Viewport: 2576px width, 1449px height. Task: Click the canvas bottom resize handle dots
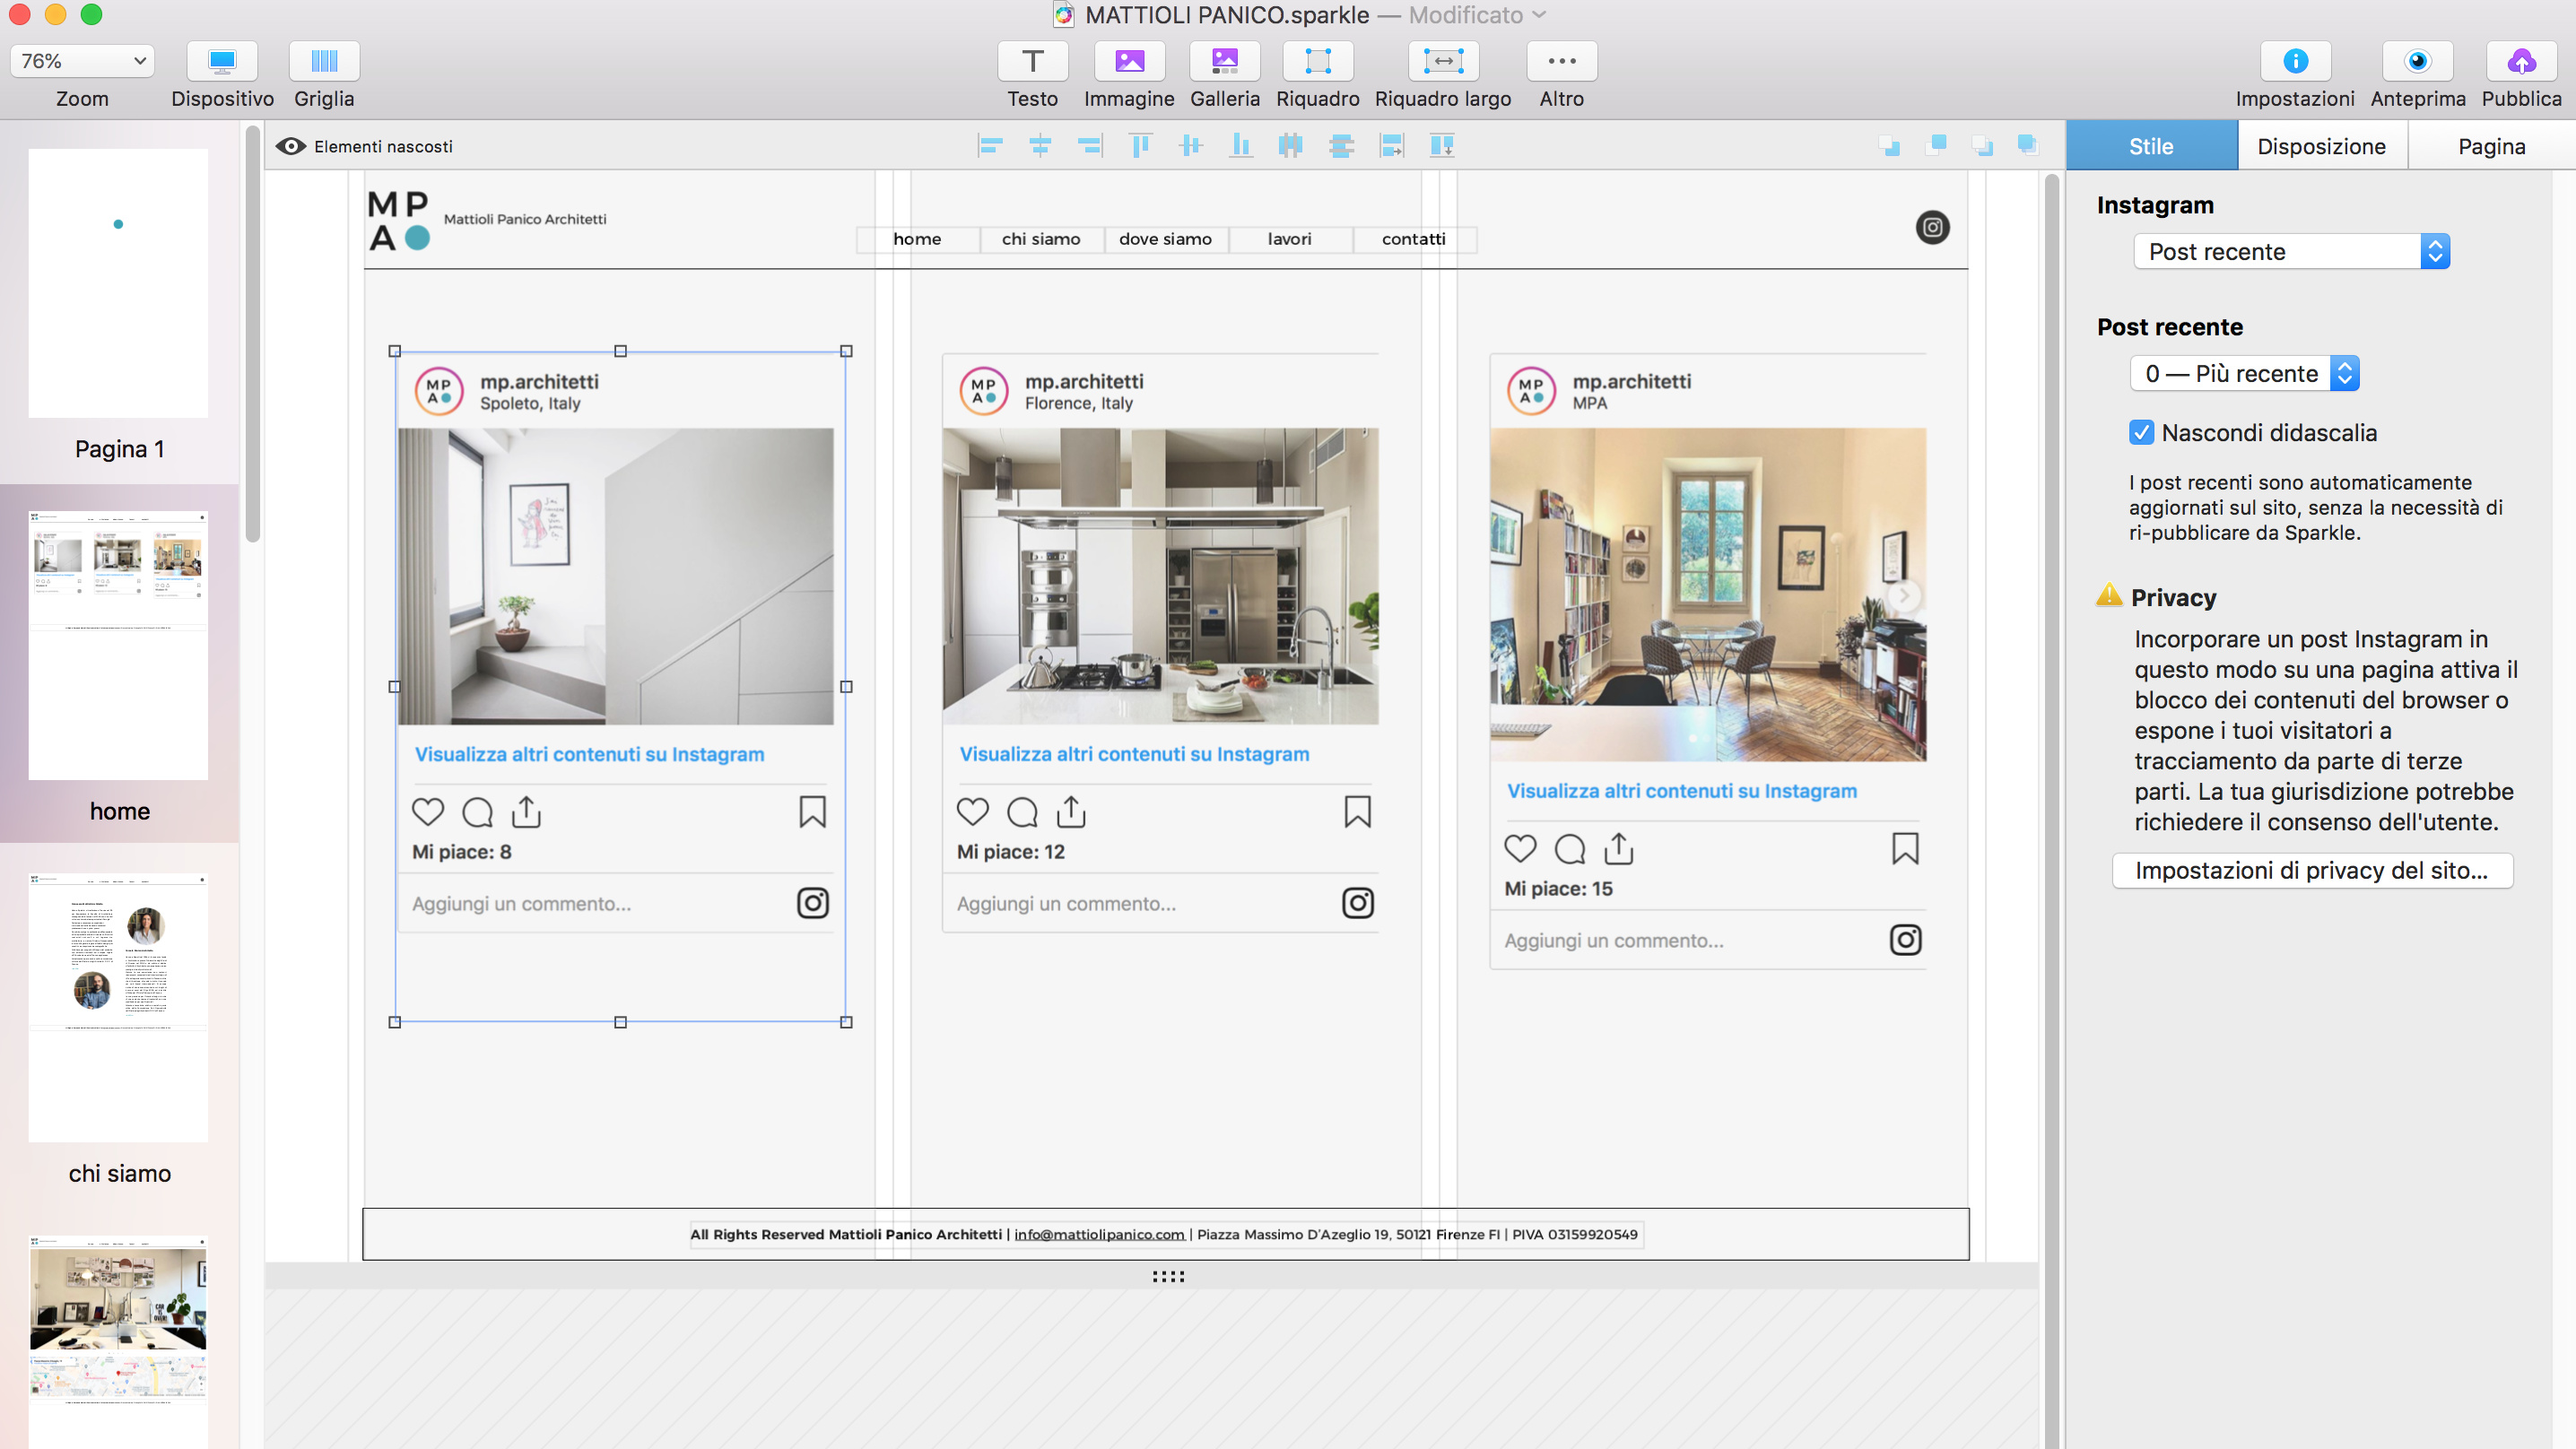point(1167,1277)
